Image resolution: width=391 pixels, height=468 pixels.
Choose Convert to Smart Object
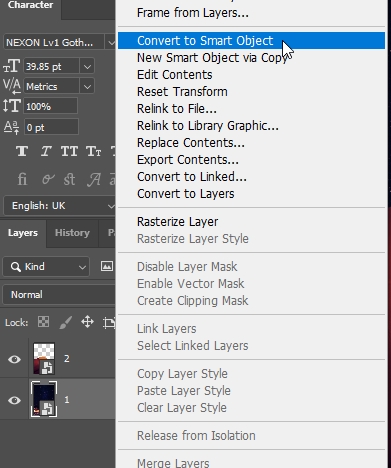[251, 41]
